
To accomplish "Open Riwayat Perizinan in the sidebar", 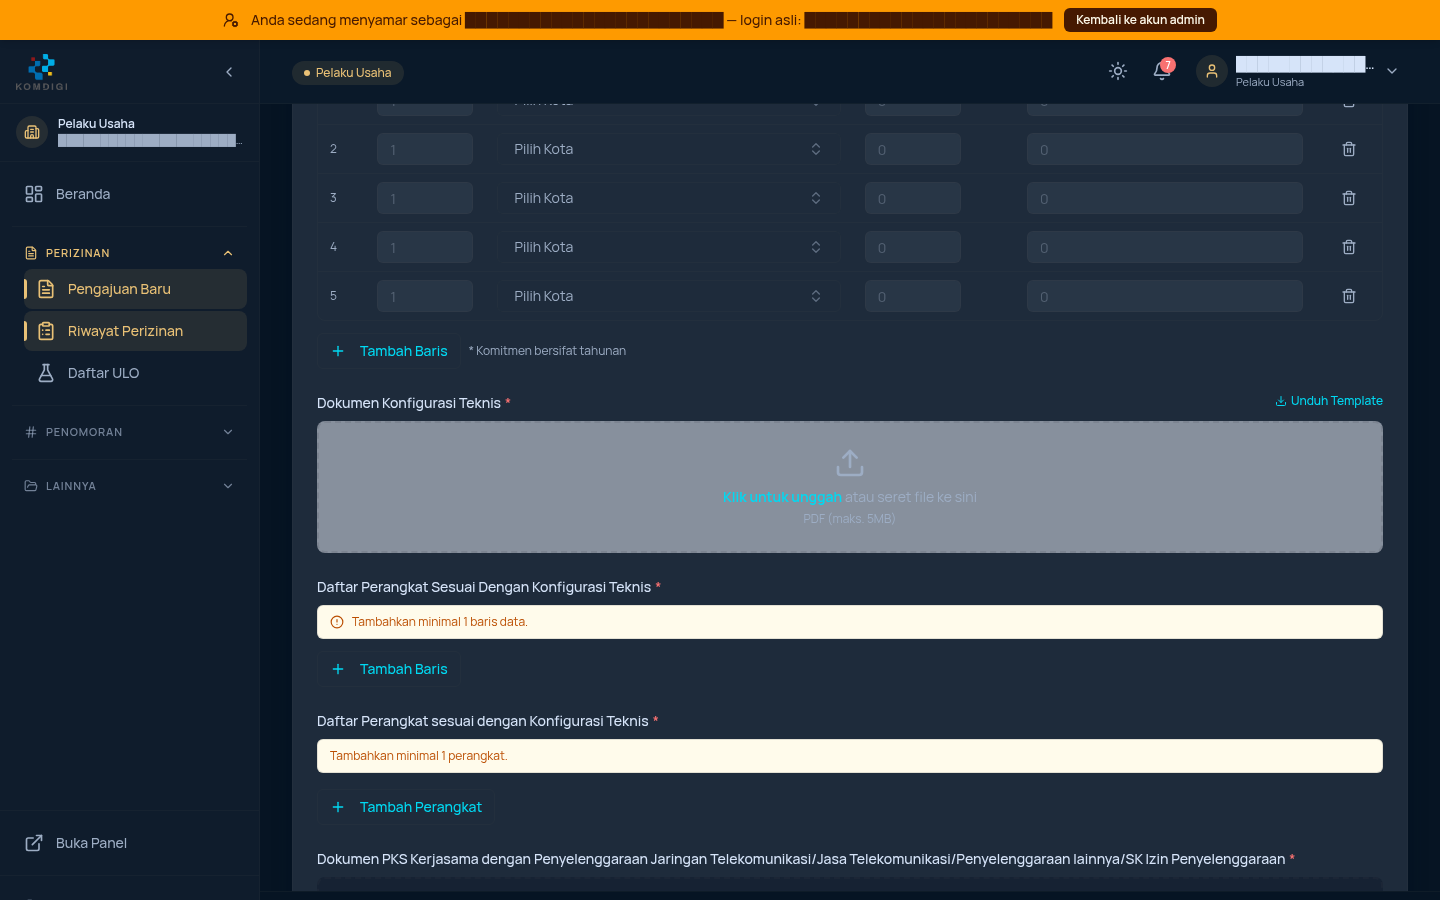I will [135, 331].
